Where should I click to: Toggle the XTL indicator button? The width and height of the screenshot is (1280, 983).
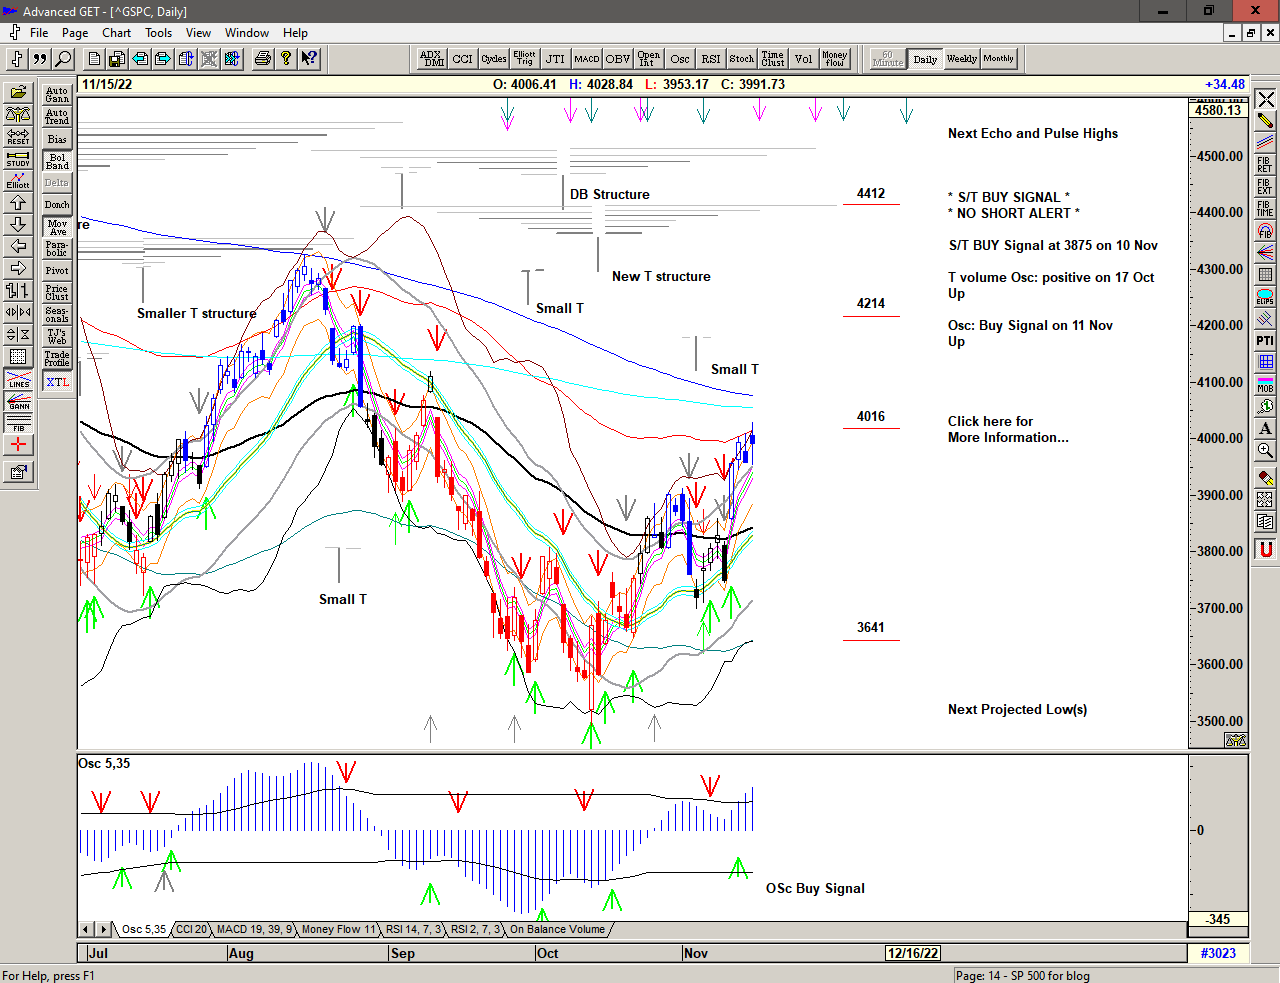(x=57, y=382)
